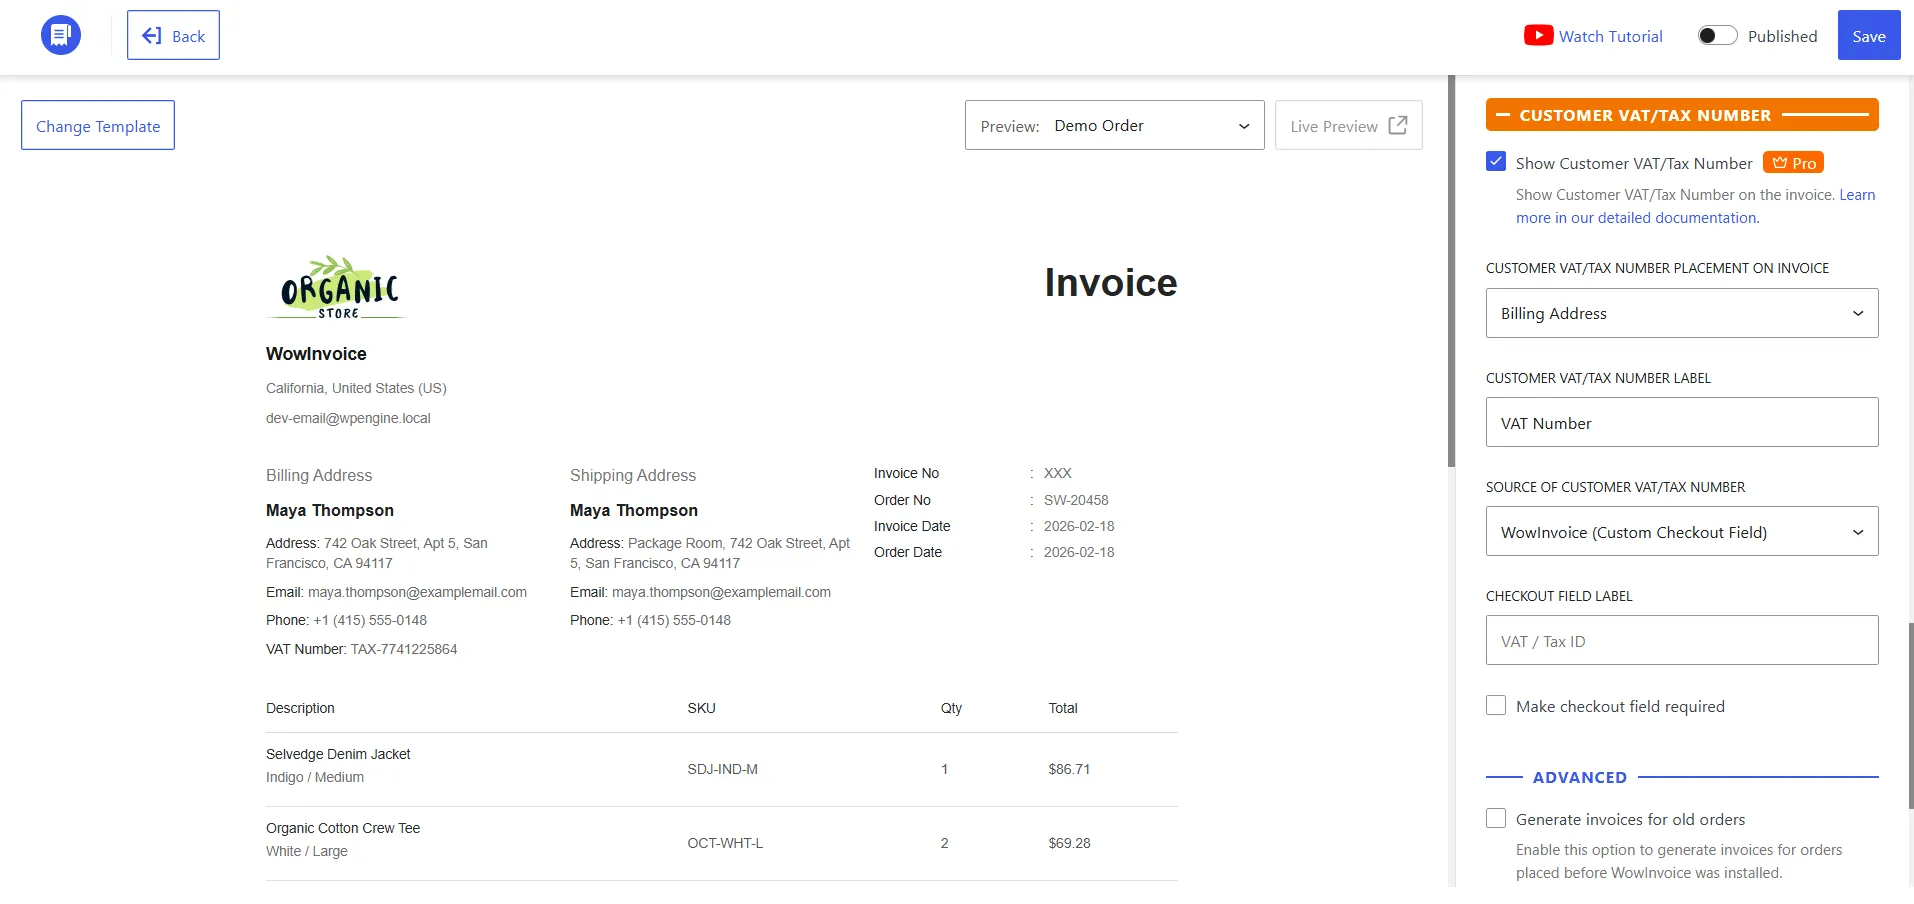Toggle the Published switch
1914x904 pixels.
(1717, 36)
